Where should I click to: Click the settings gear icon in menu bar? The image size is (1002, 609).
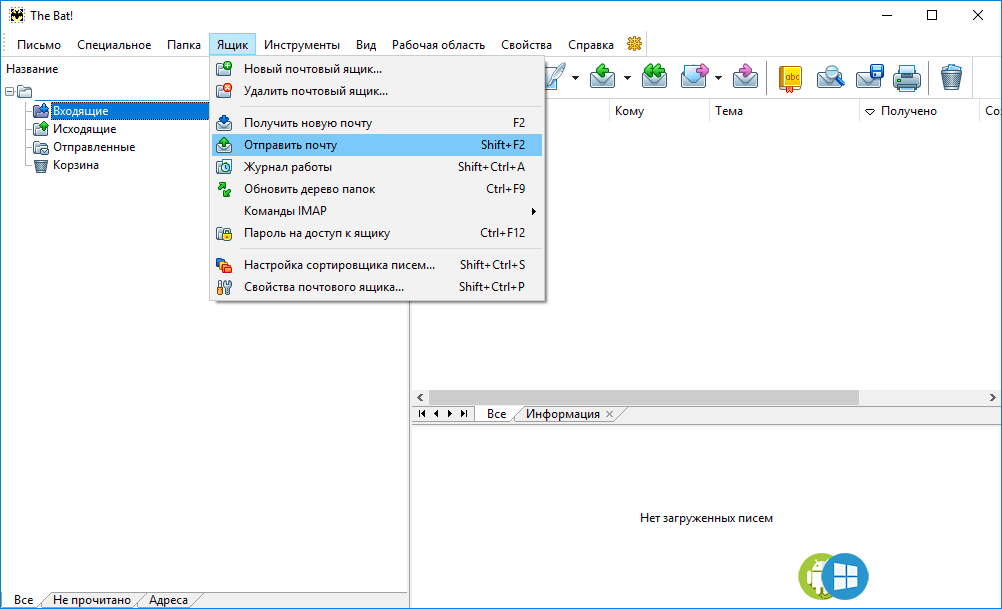coord(634,44)
